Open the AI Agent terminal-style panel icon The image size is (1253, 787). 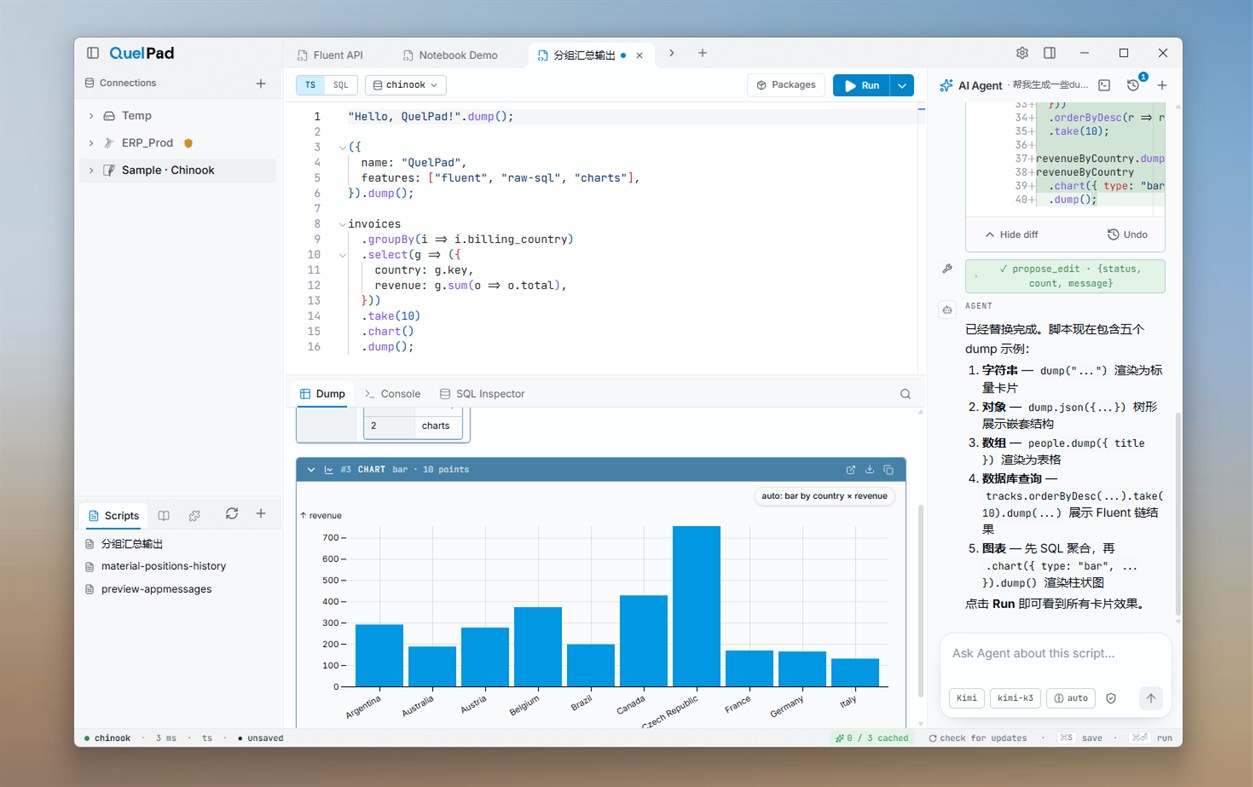(x=1104, y=85)
